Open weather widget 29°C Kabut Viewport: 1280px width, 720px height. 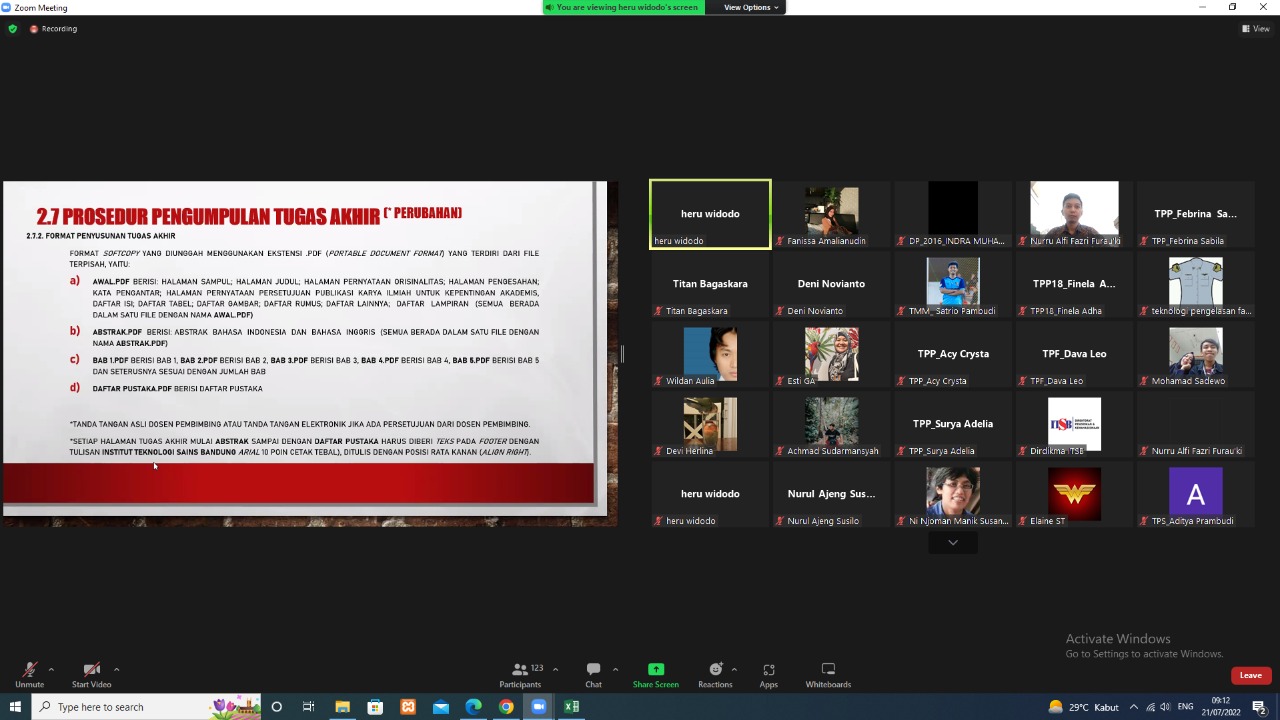(x=1083, y=707)
